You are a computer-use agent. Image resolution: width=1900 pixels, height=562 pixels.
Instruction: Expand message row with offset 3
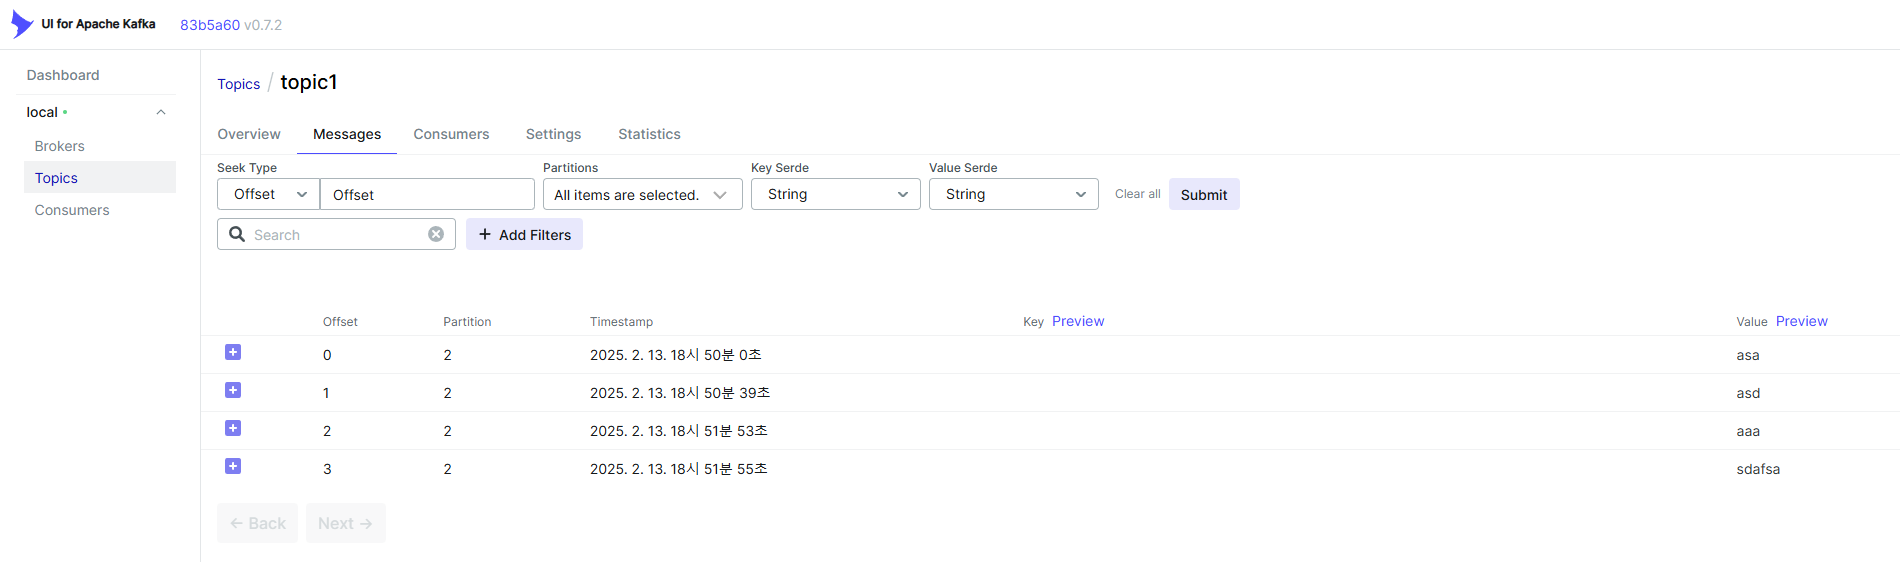click(233, 466)
